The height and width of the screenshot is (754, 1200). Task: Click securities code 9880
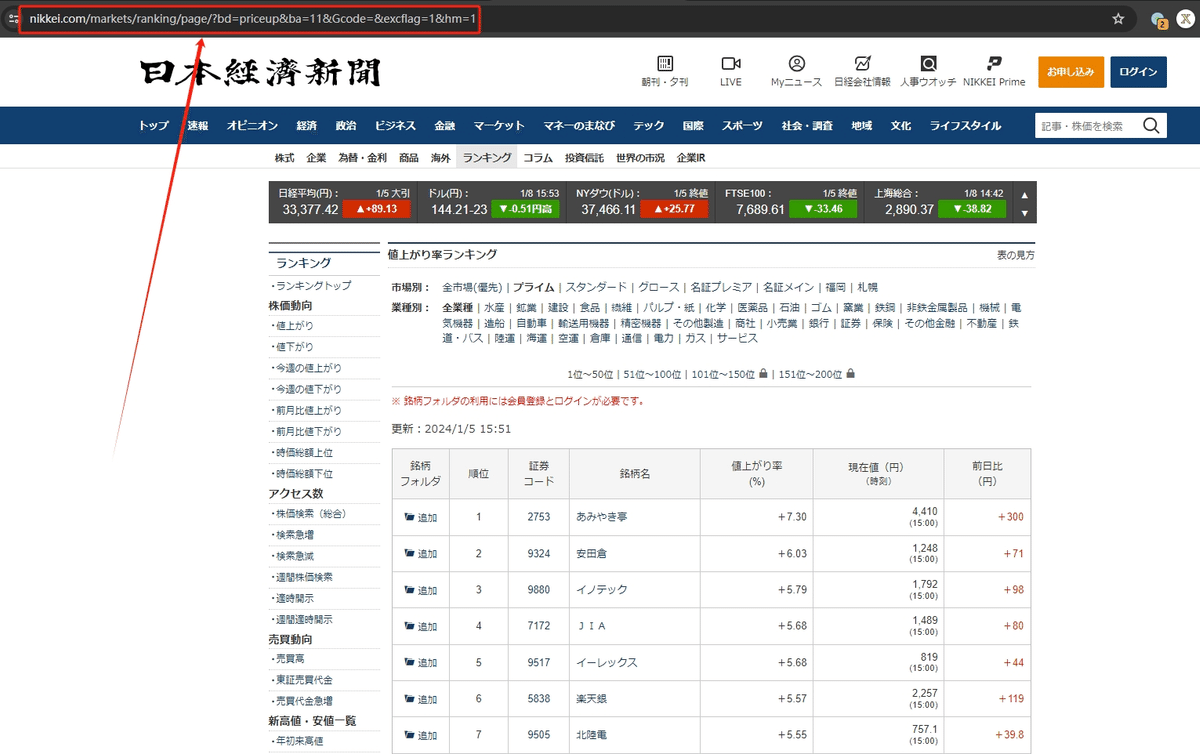[539, 590]
